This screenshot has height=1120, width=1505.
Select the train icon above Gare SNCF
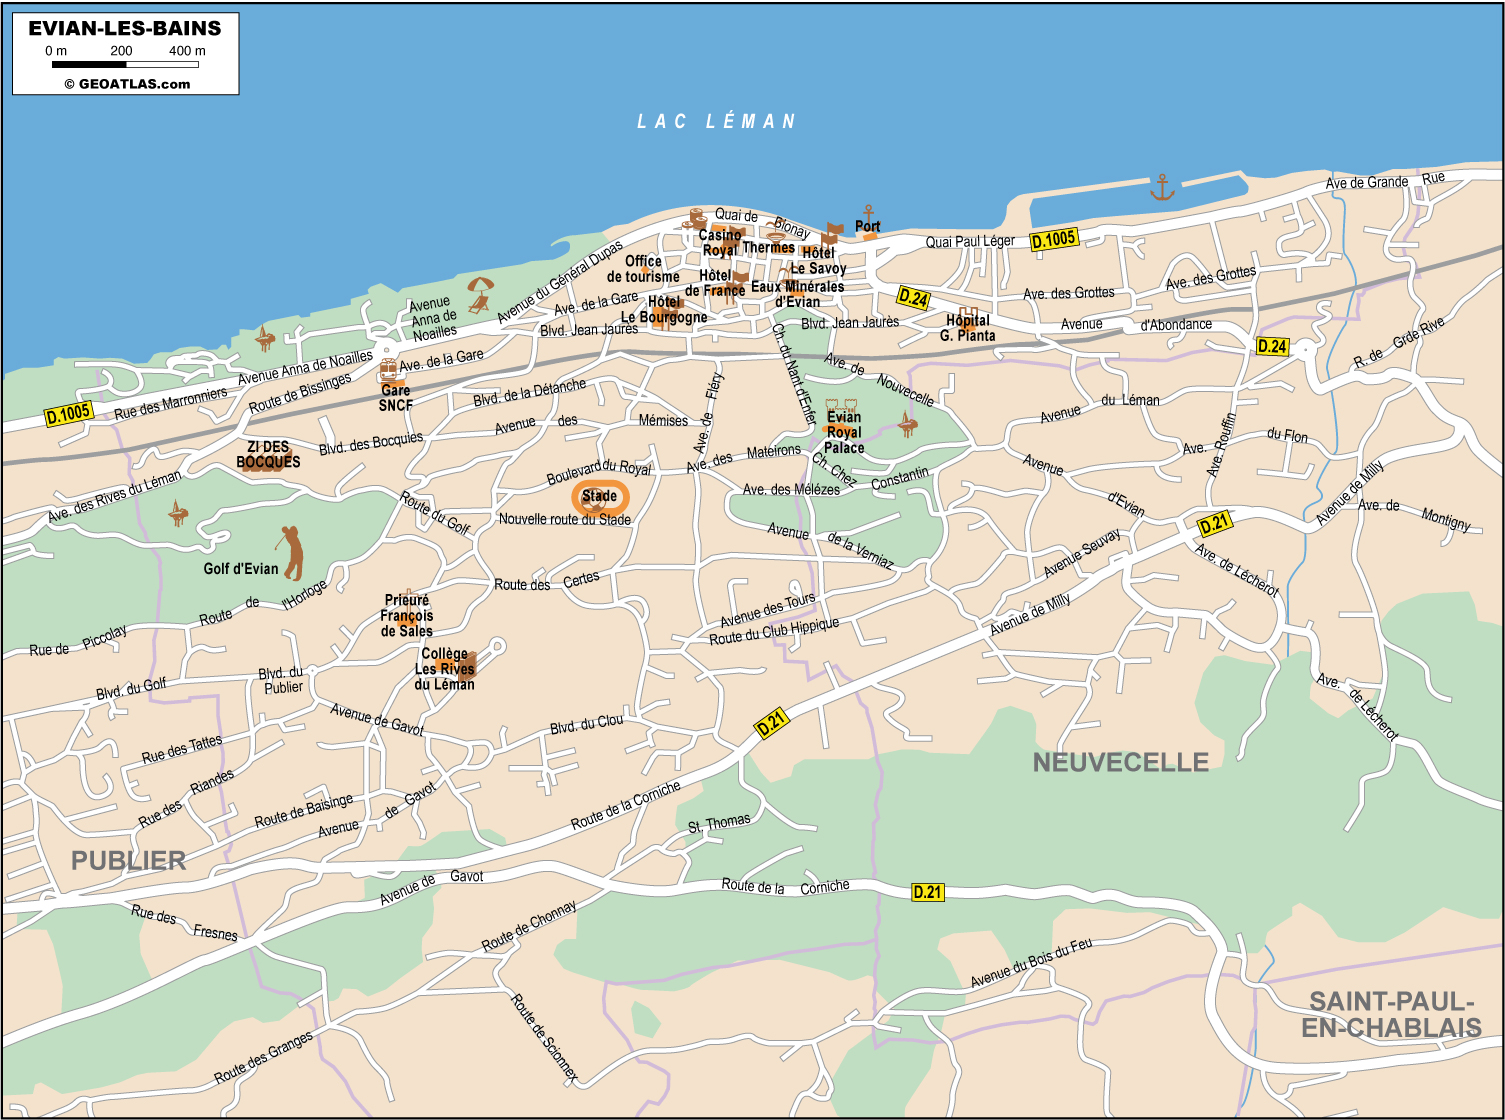[x=389, y=369]
